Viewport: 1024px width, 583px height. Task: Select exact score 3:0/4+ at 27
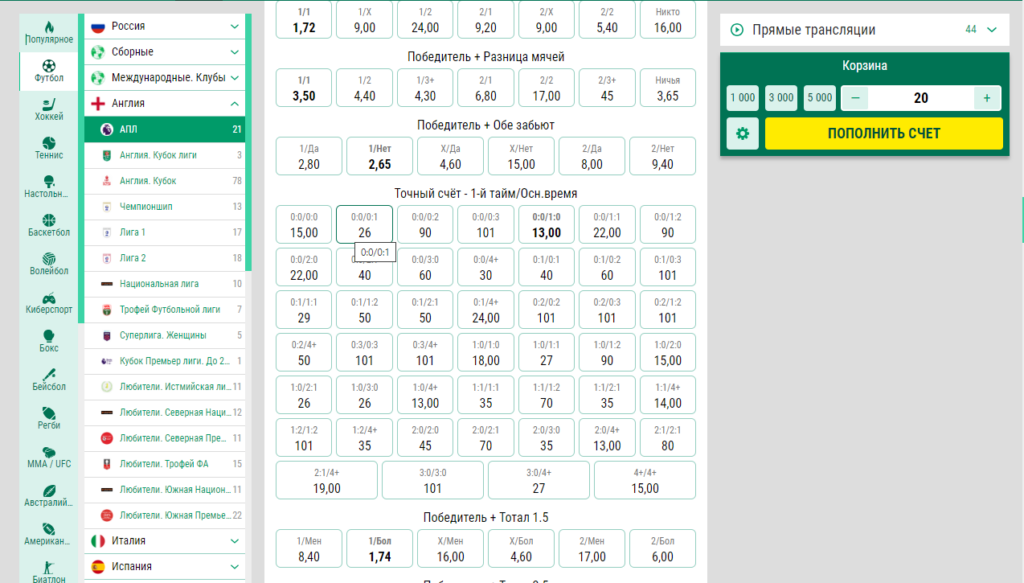point(539,481)
